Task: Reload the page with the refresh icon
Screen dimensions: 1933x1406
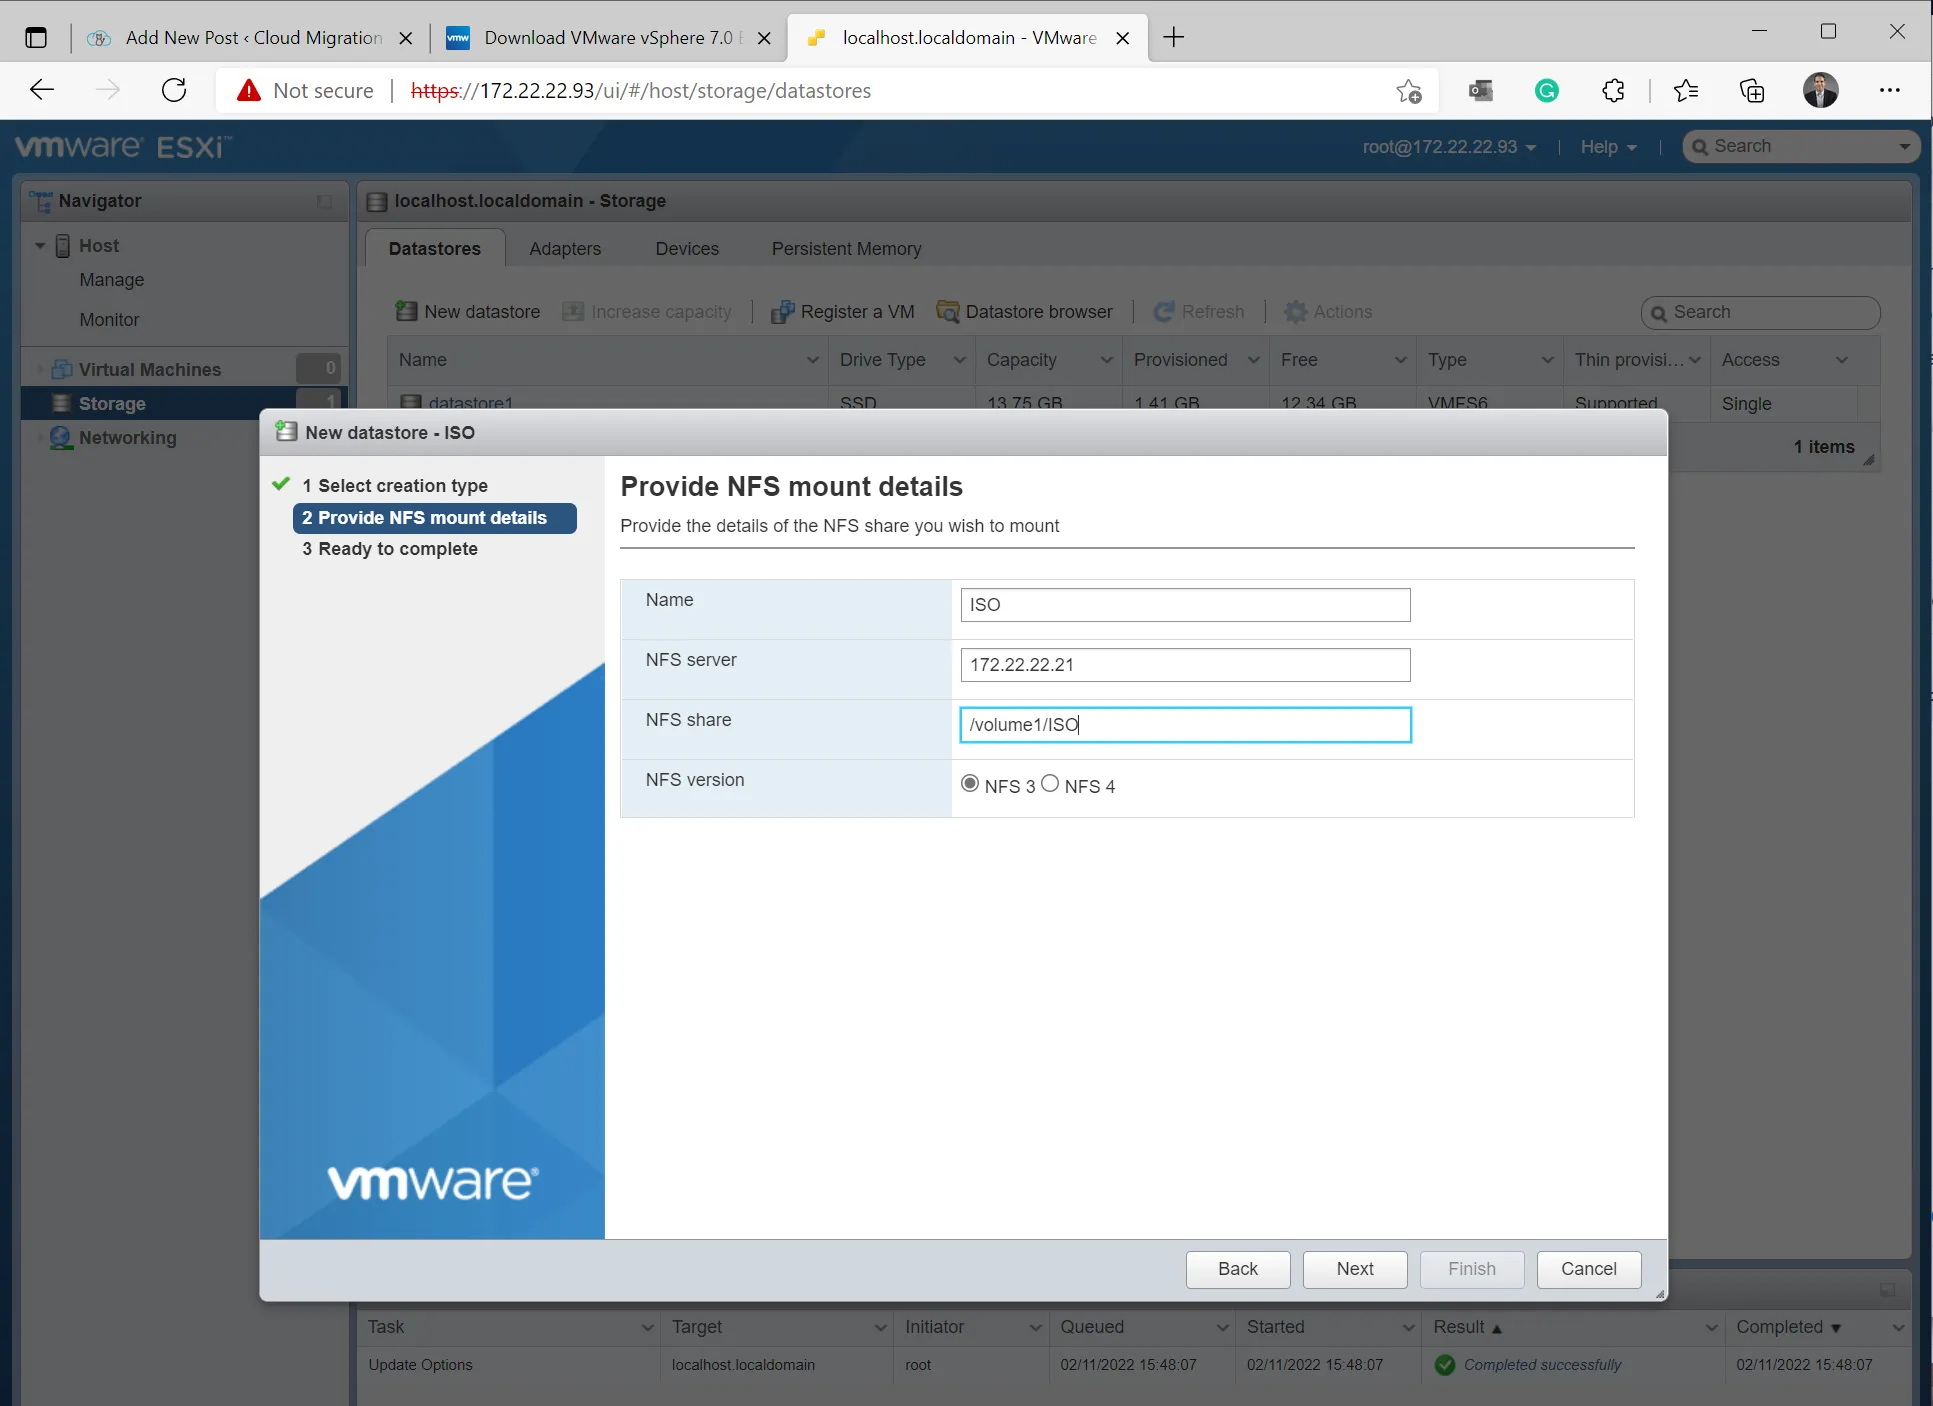Action: [174, 90]
